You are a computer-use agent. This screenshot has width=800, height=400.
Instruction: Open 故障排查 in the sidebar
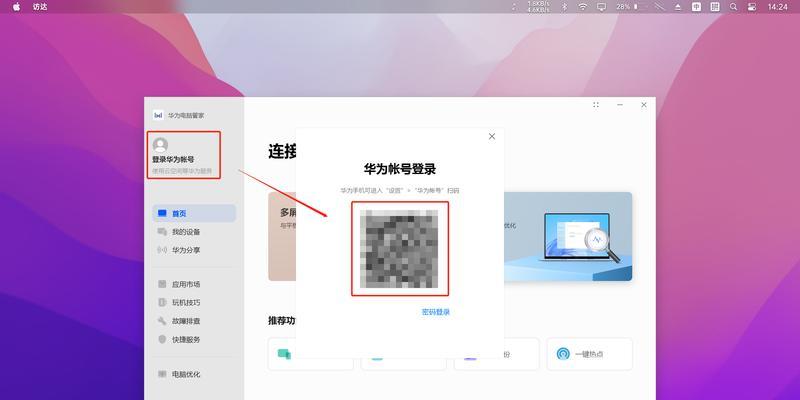[194, 321]
